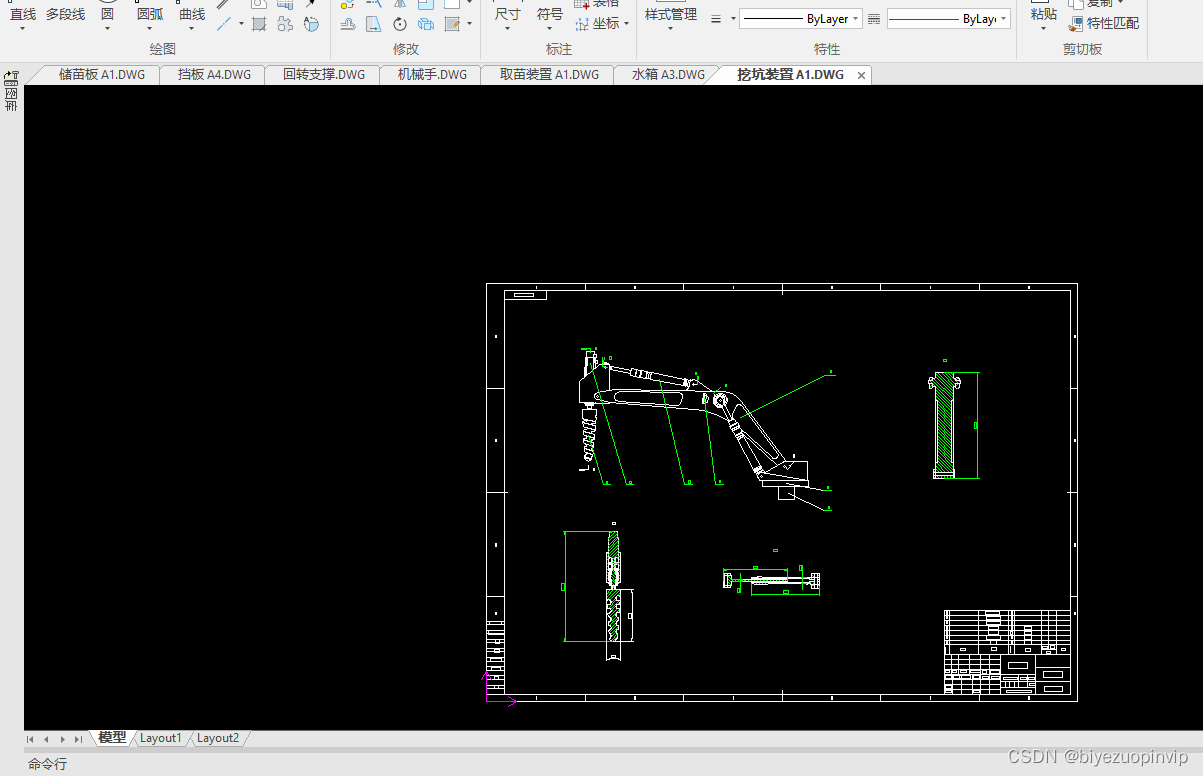Screen dimensions: 1203x776
Task: Click the linetype icon beside ByLayer
Action: 873,19
